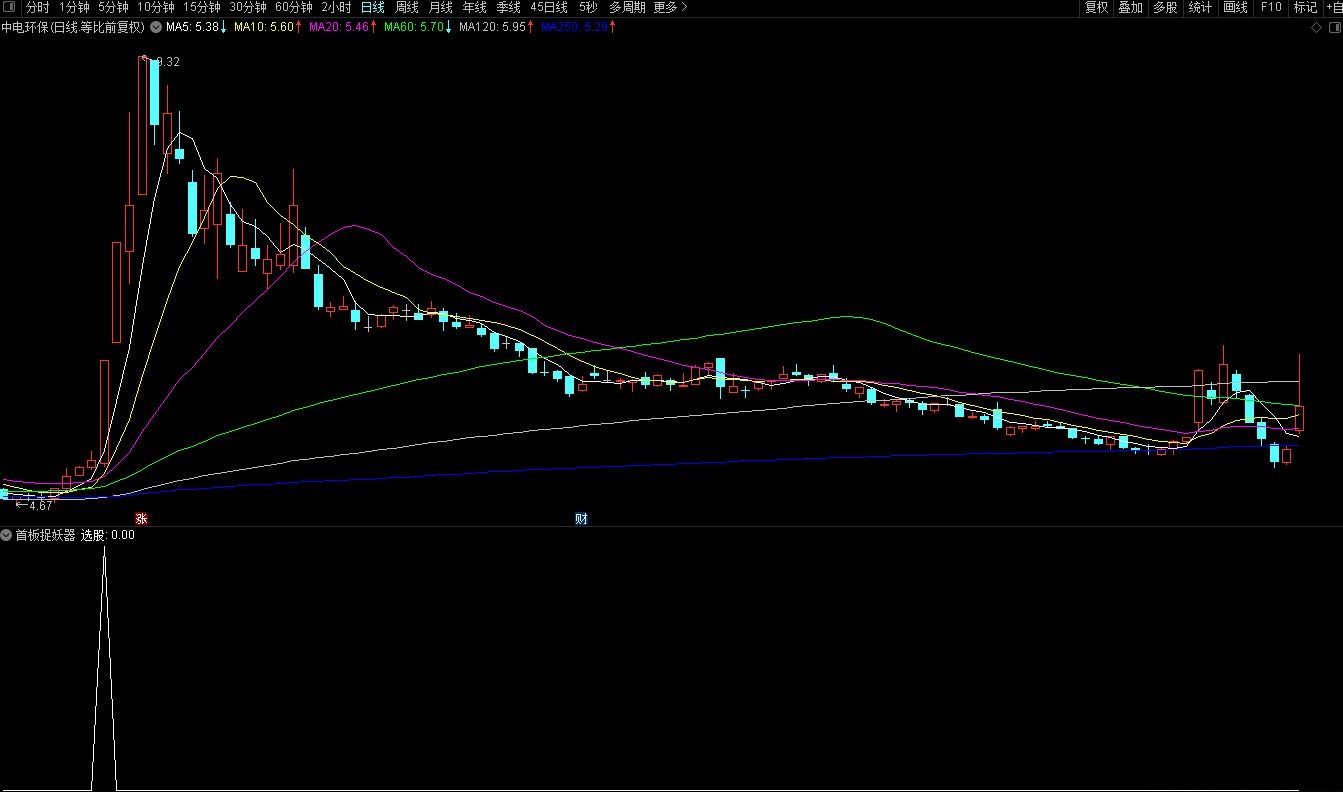Screen dimensions: 1343x792
Task: Click the tallest cyan candle near 9.32 peak
Action: (x=154, y=92)
